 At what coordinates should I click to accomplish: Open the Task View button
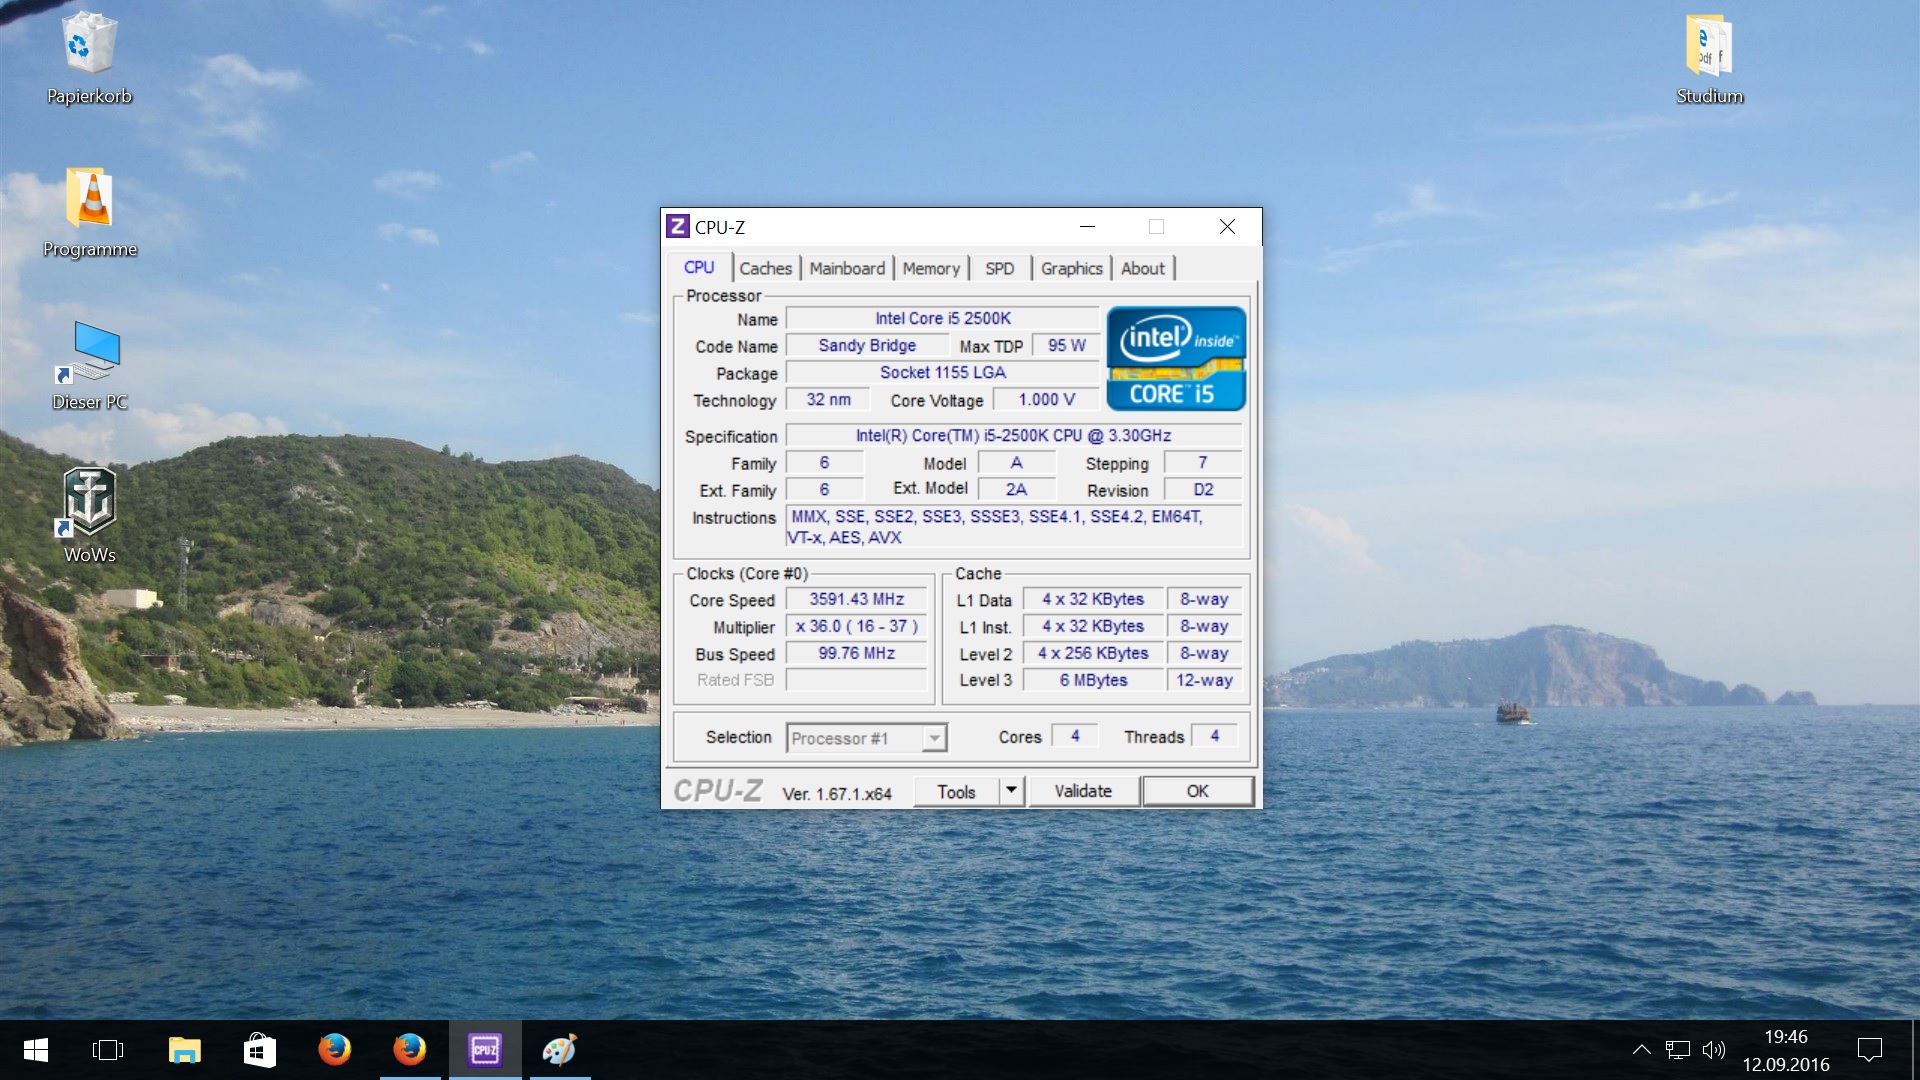pyautogui.click(x=108, y=1050)
